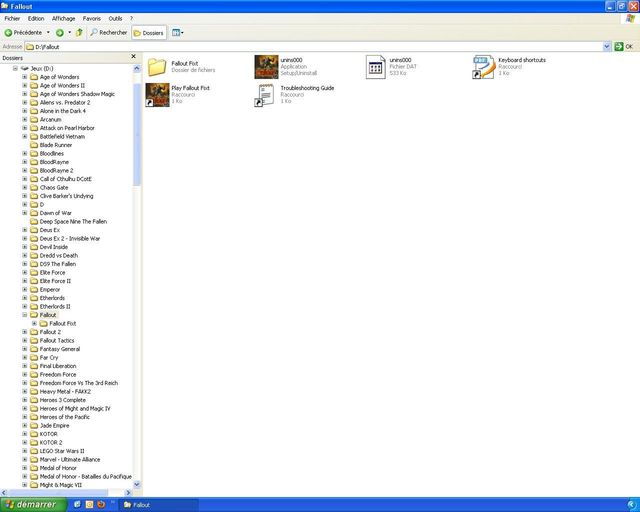Go back with the Précédente button
Image resolution: width=640 pixels, height=512 pixels.
[23, 33]
